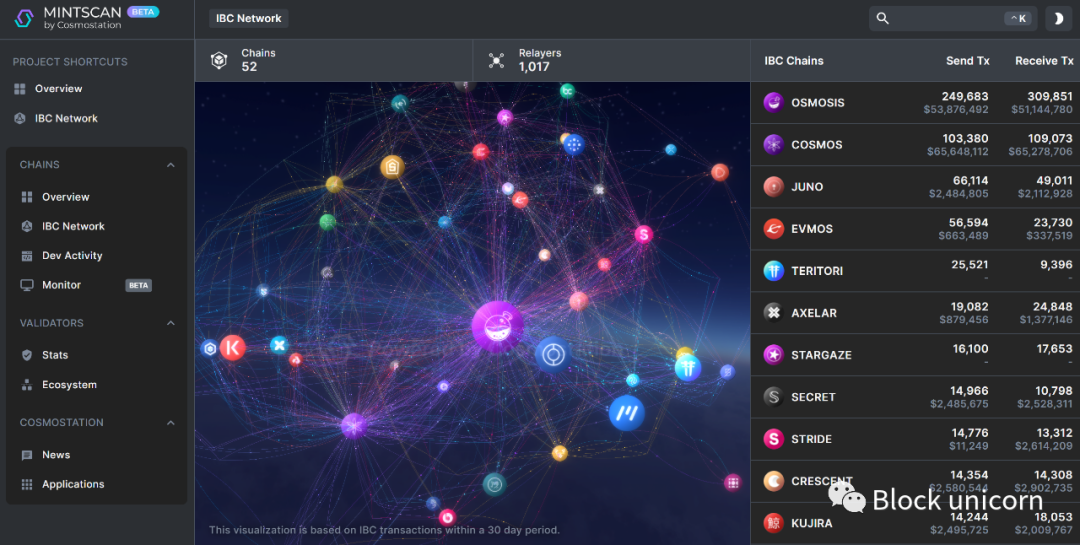
Task: Collapse the CHAINS section chevron
Action: (171, 165)
